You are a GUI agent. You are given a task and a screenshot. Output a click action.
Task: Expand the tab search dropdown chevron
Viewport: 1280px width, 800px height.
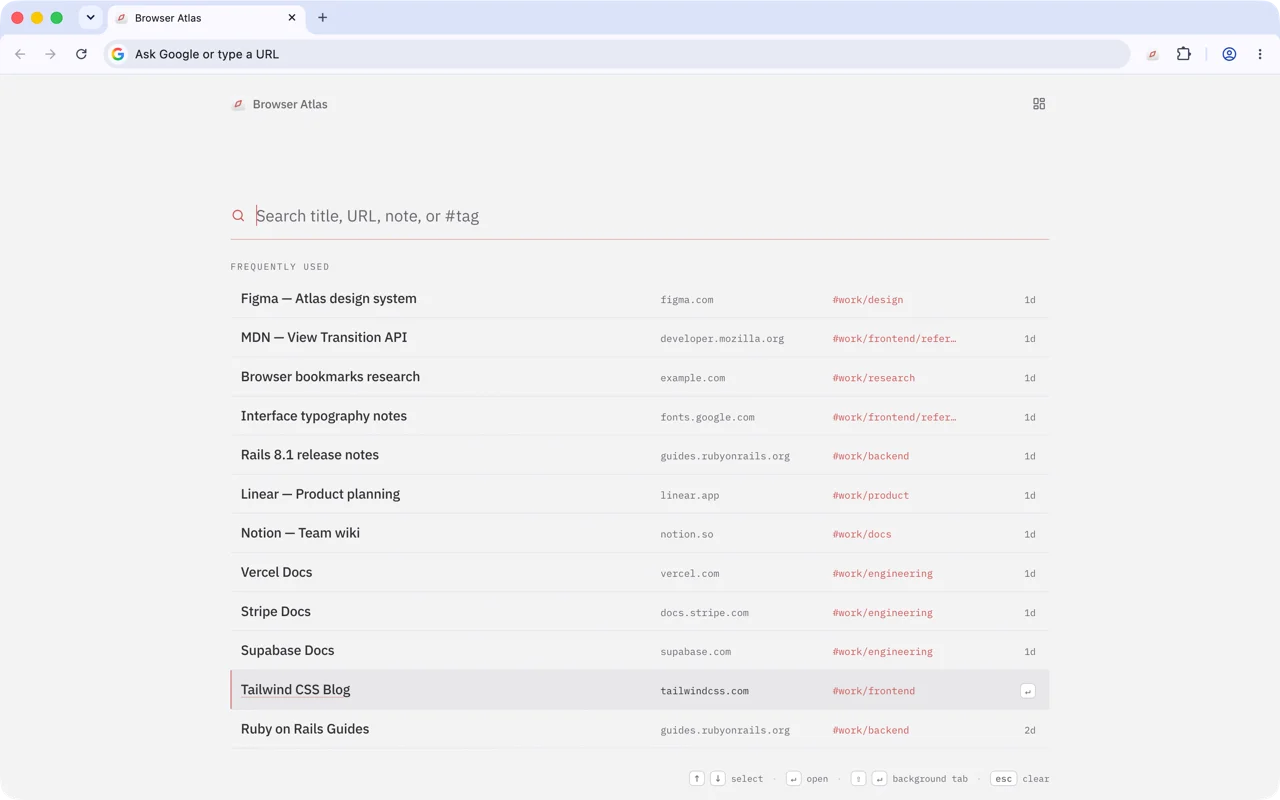pyautogui.click(x=90, y=18)
